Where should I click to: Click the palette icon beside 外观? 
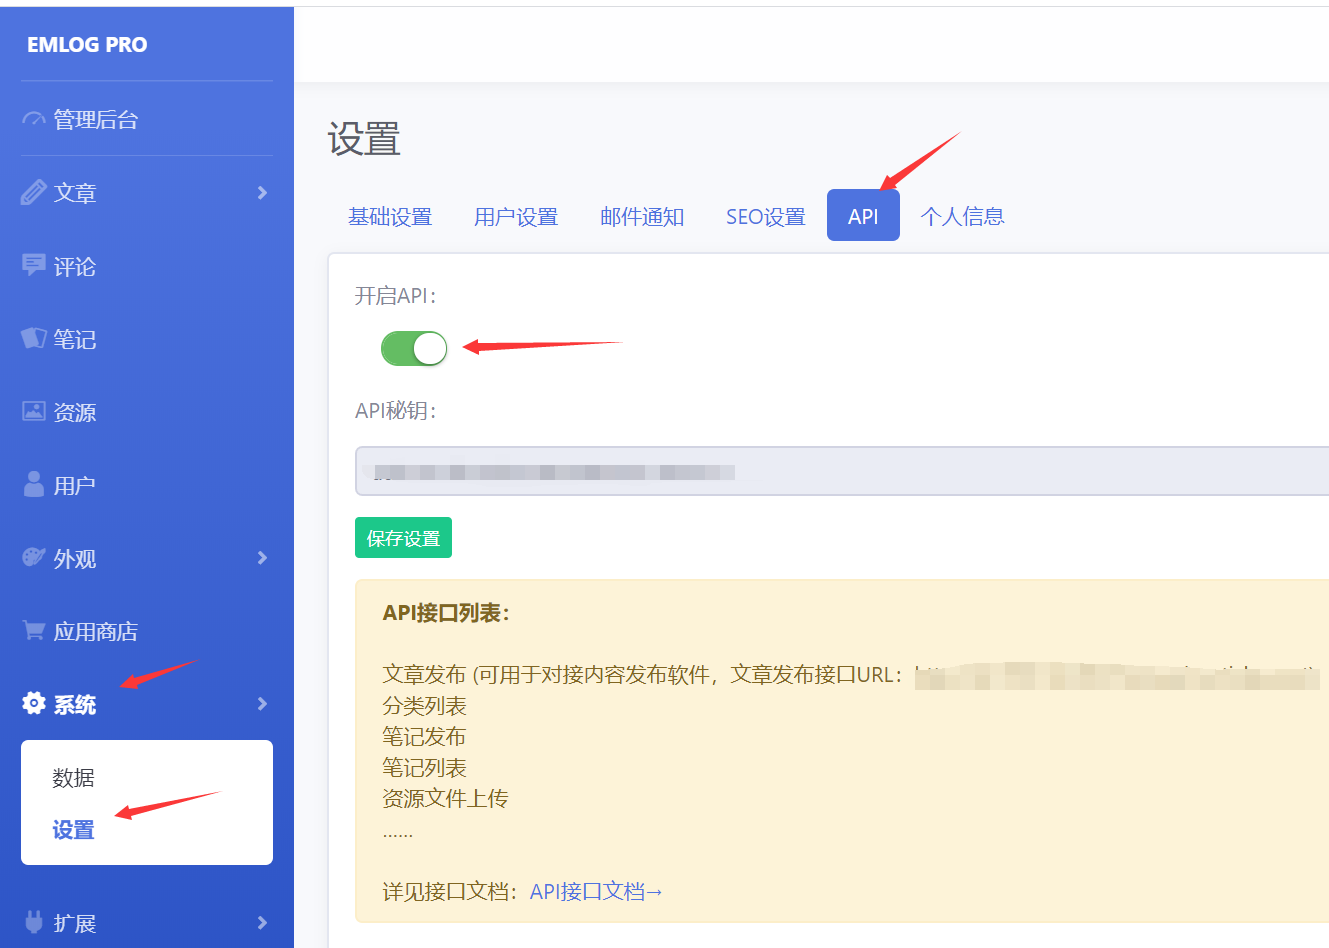pyautogui.click(x=34, y=557)
